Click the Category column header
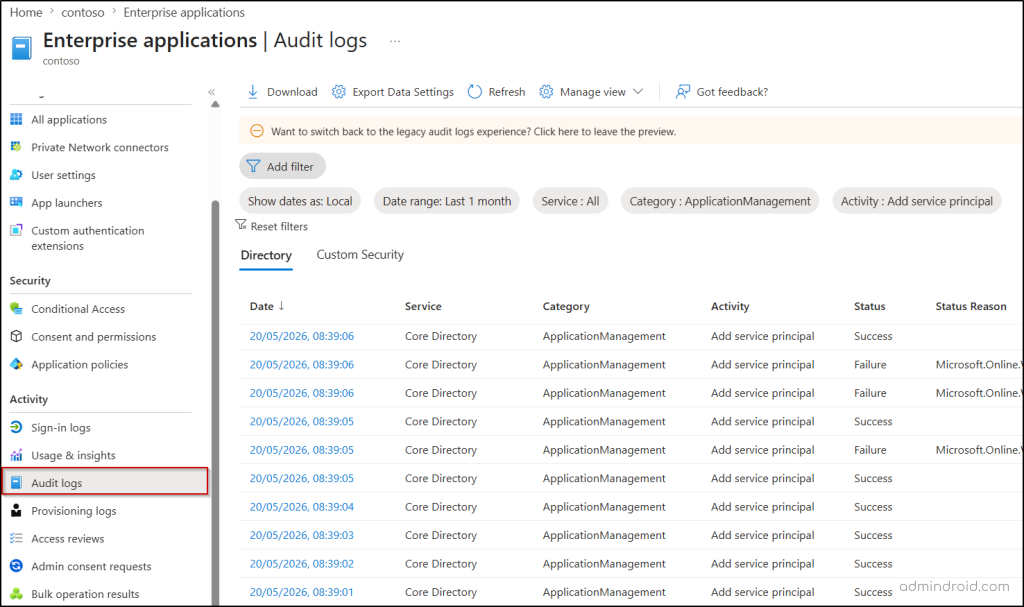 point(566,306)
